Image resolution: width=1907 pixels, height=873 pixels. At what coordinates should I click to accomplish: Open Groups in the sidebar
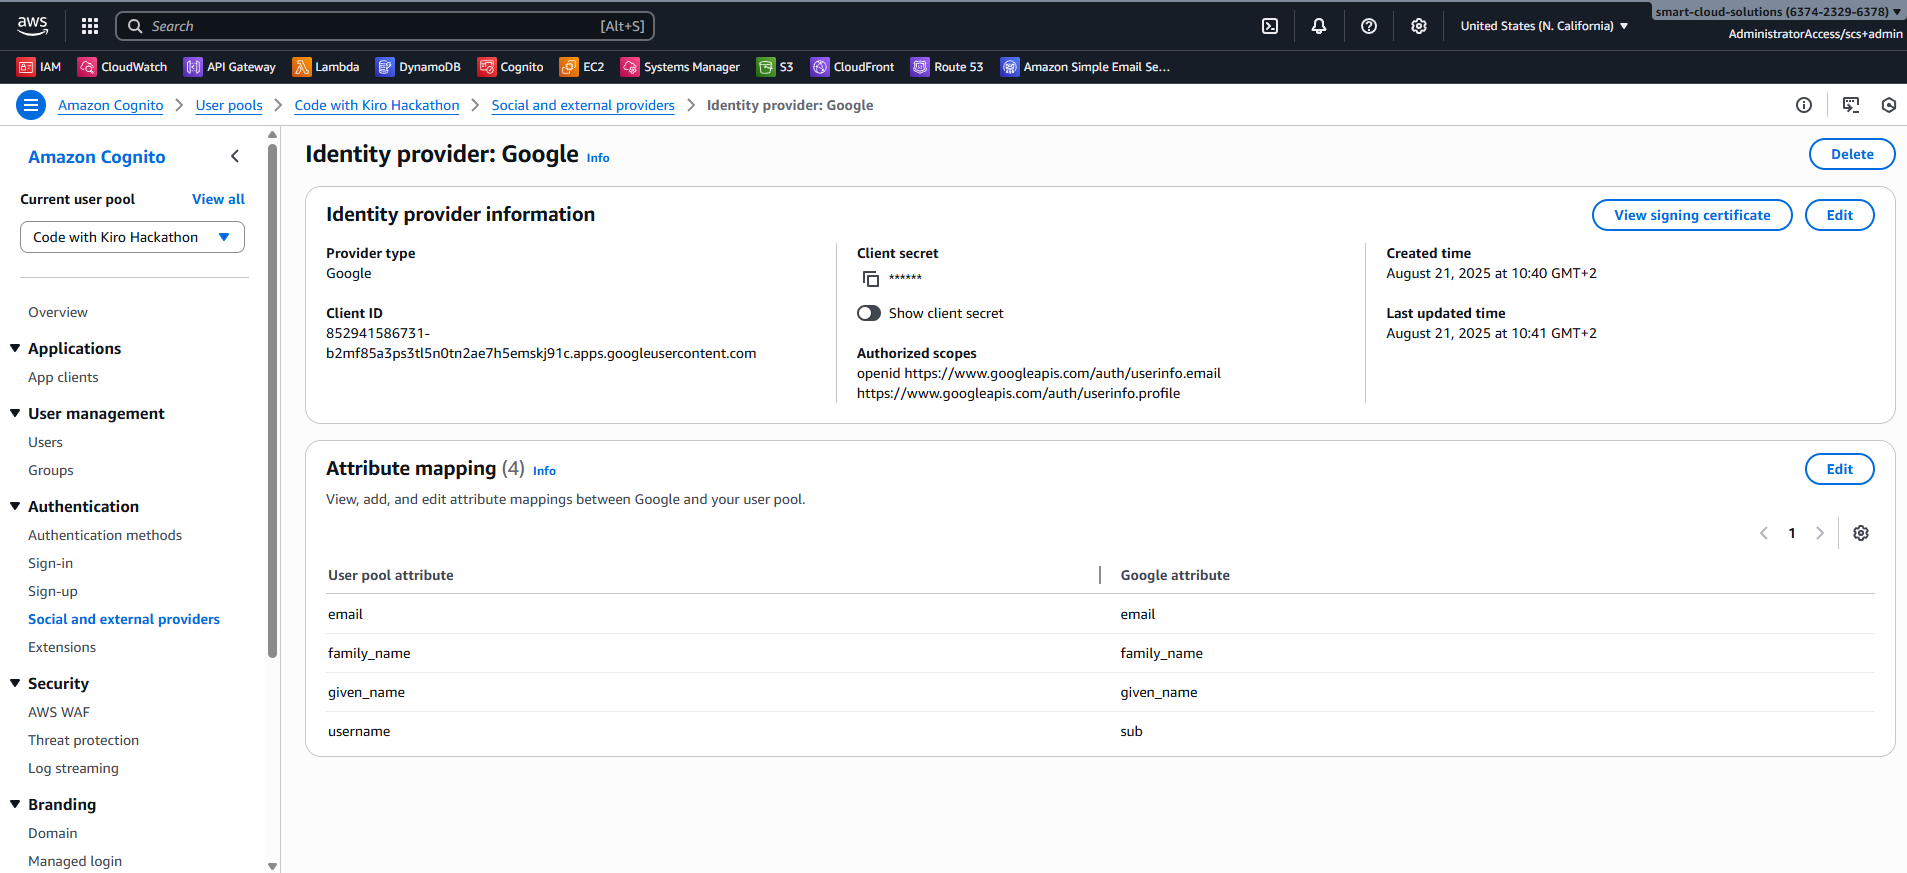[51, 470]
